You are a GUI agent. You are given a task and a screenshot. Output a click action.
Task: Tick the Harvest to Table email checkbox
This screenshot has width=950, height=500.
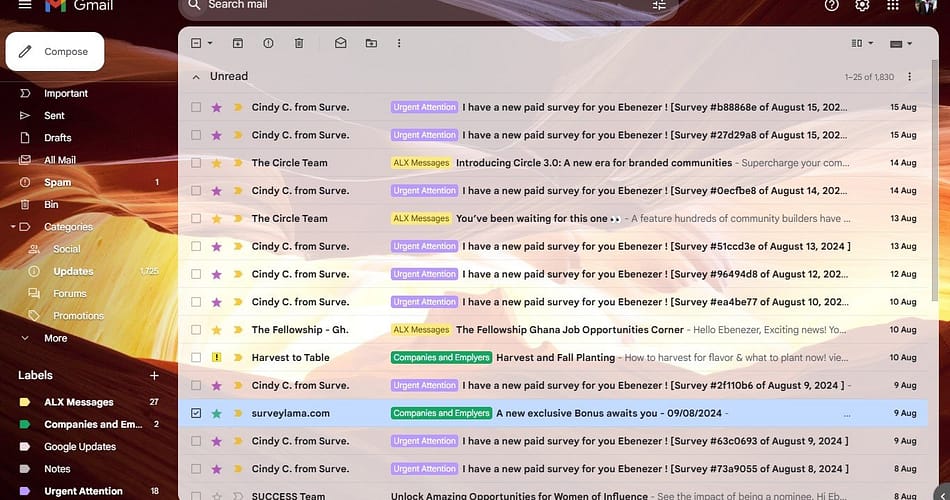[x=196, y=357]
